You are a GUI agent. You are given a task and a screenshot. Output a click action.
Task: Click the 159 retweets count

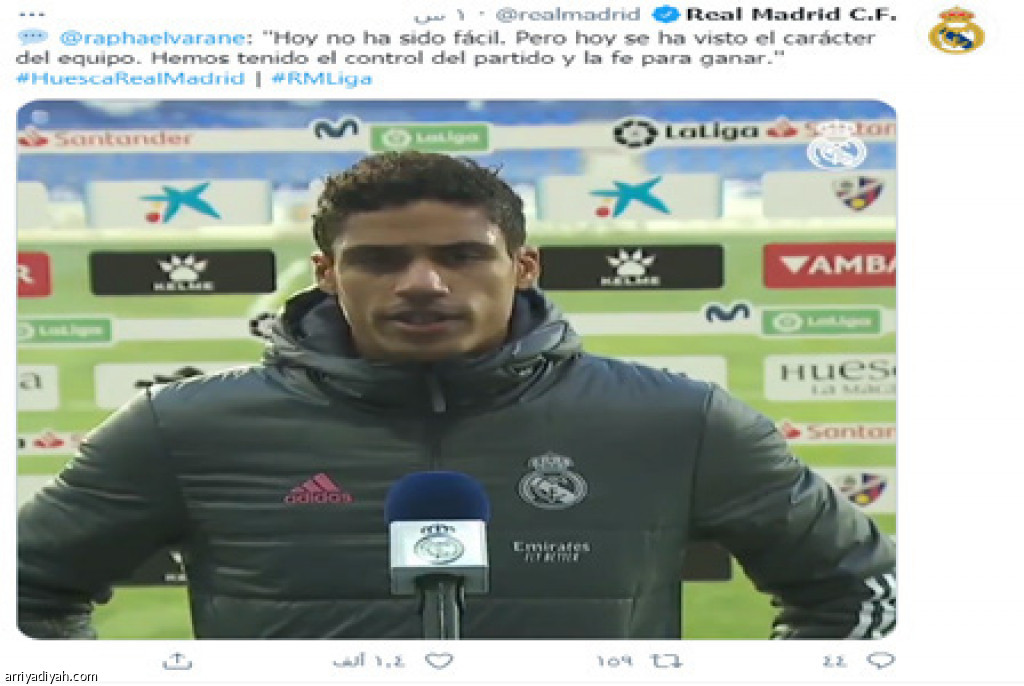(615, 661)
